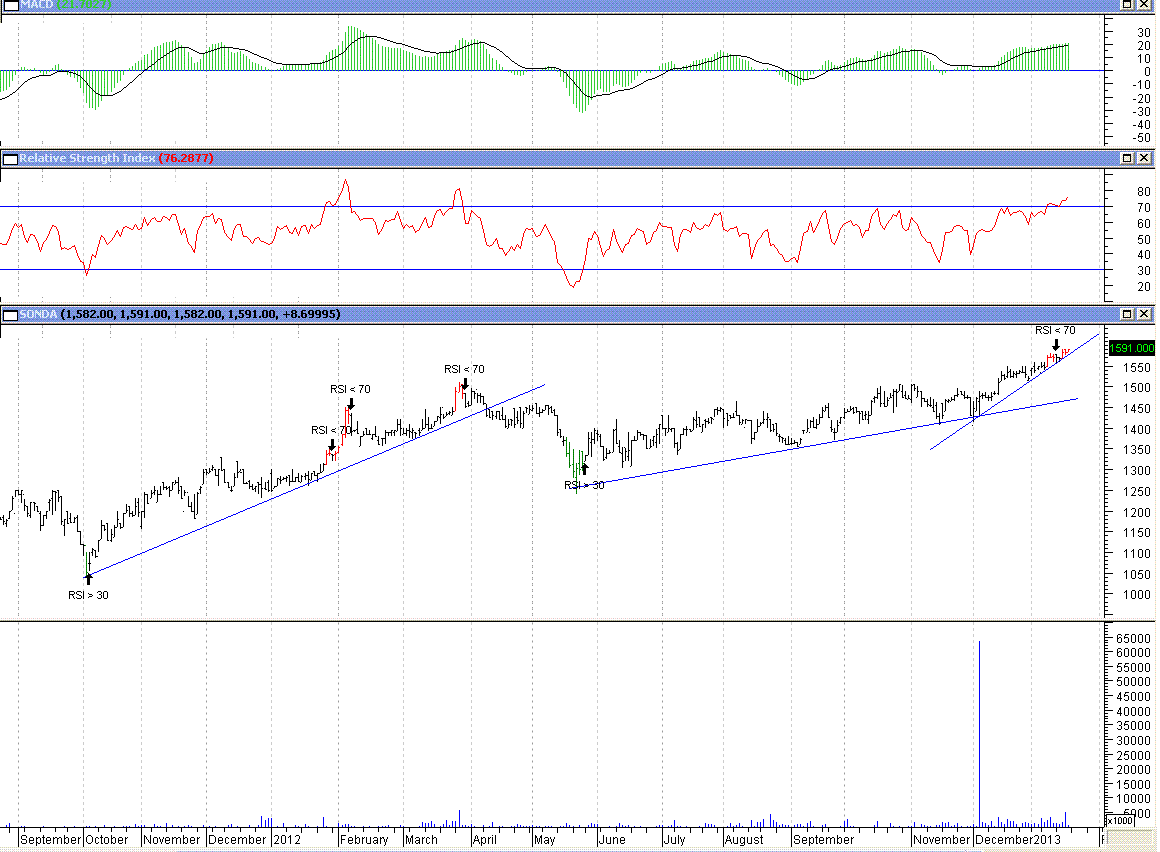This screenshot has width=1160, height=852.
Task: Open the Relative Strength Index panel control icon
Action: click(x=9, y=158)
